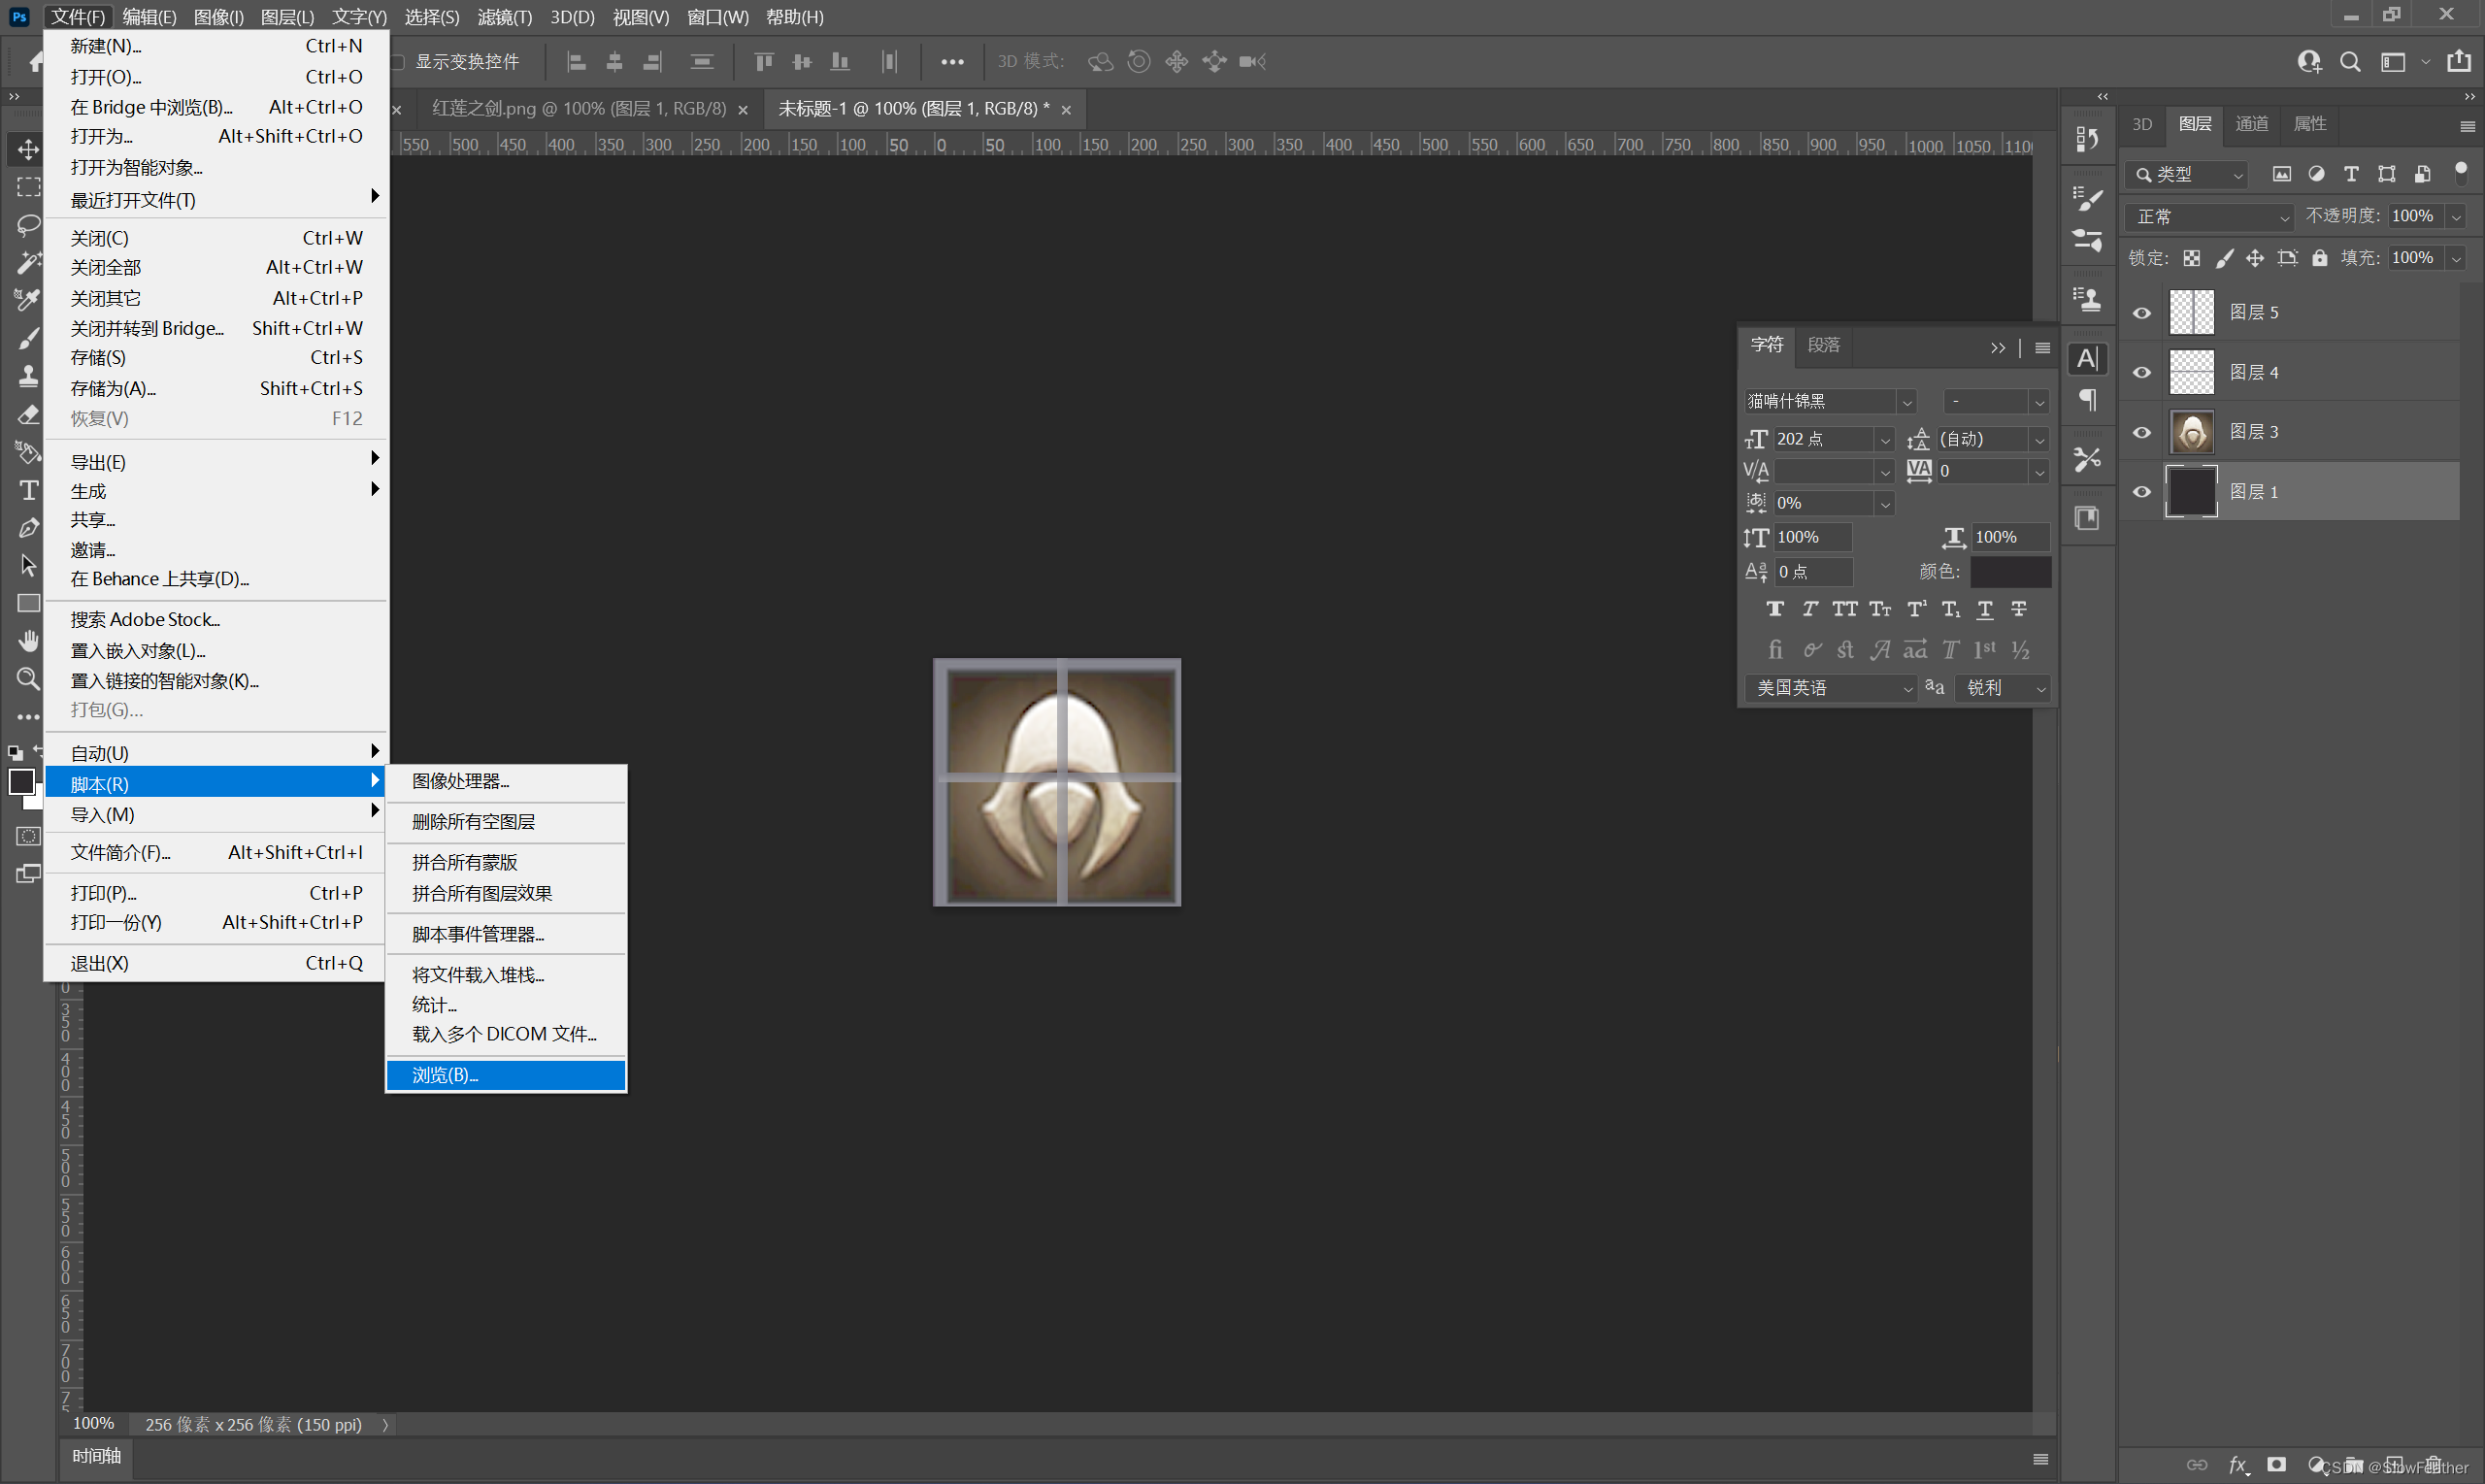Expand the font size dropdown
The image size is (2485, 1484).
point(1886,440)
